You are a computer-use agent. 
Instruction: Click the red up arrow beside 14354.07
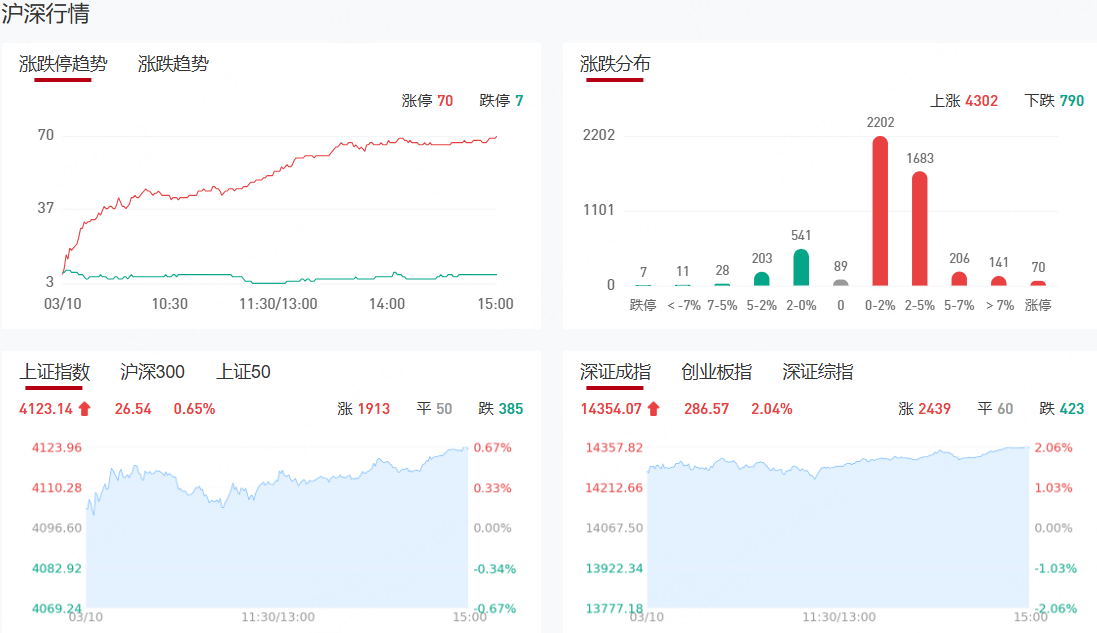tap(654, 409)
